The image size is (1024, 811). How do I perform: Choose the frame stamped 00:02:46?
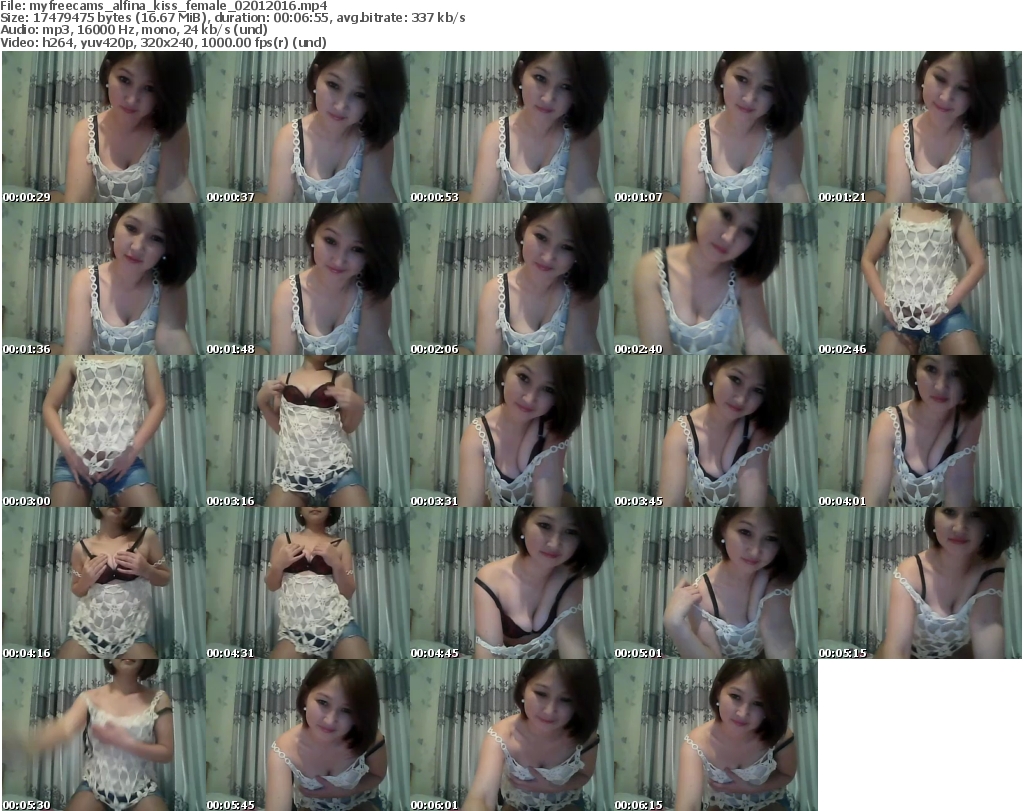920,279
